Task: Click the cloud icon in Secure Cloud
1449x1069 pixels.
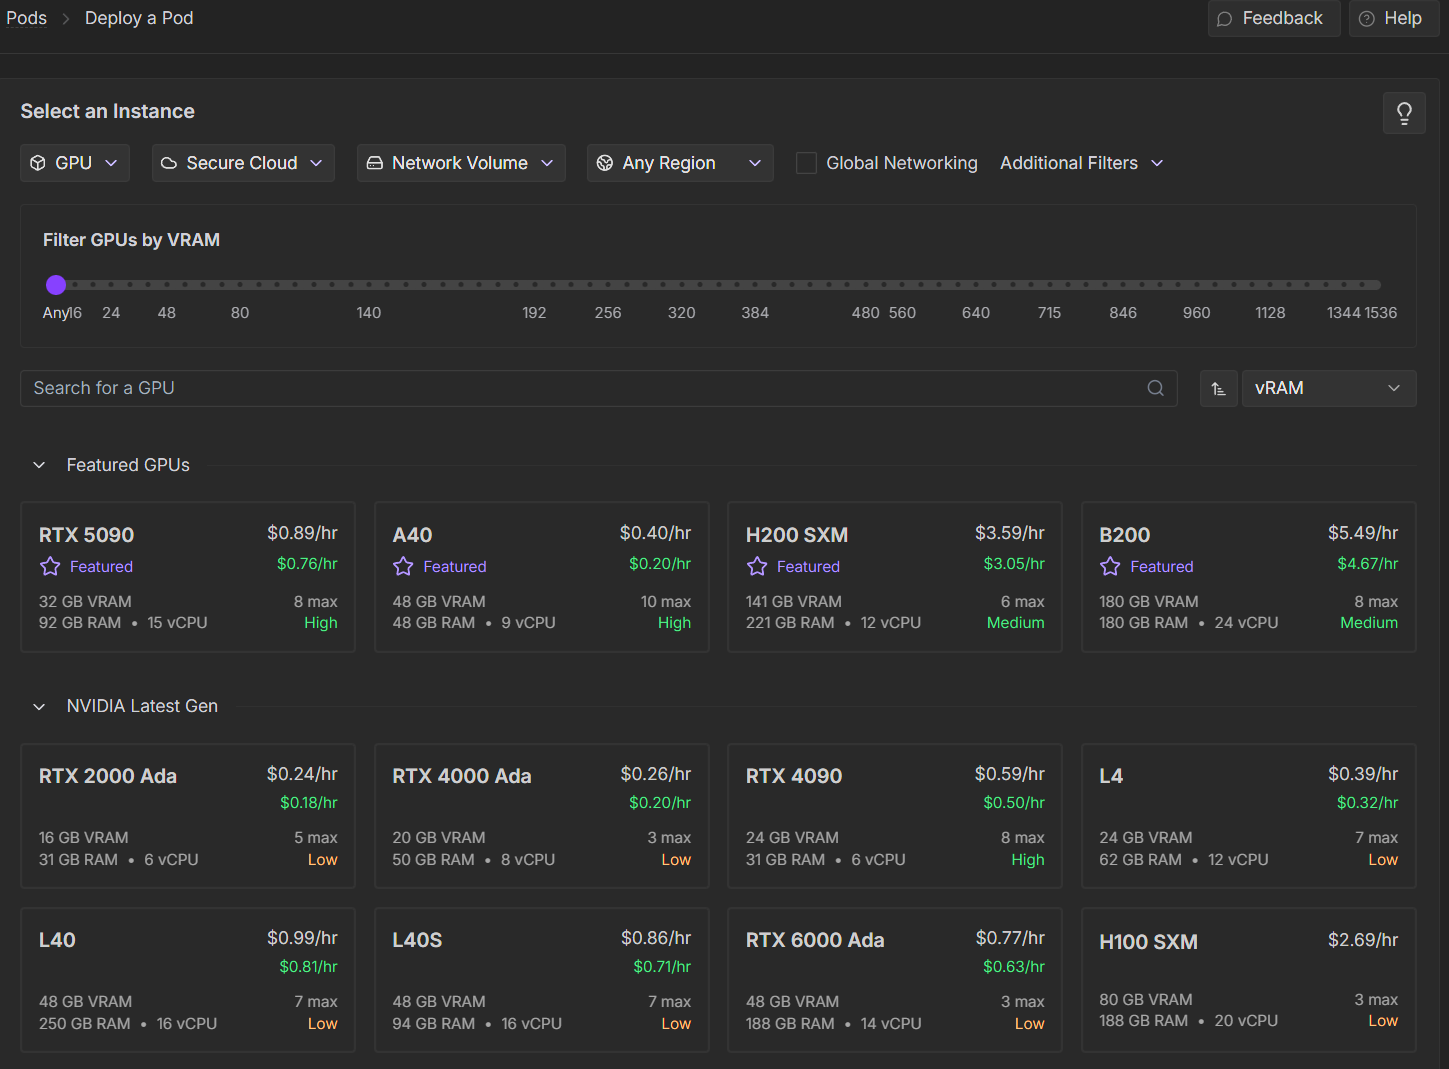Action: pyautogui.click(x=169, y=163)
